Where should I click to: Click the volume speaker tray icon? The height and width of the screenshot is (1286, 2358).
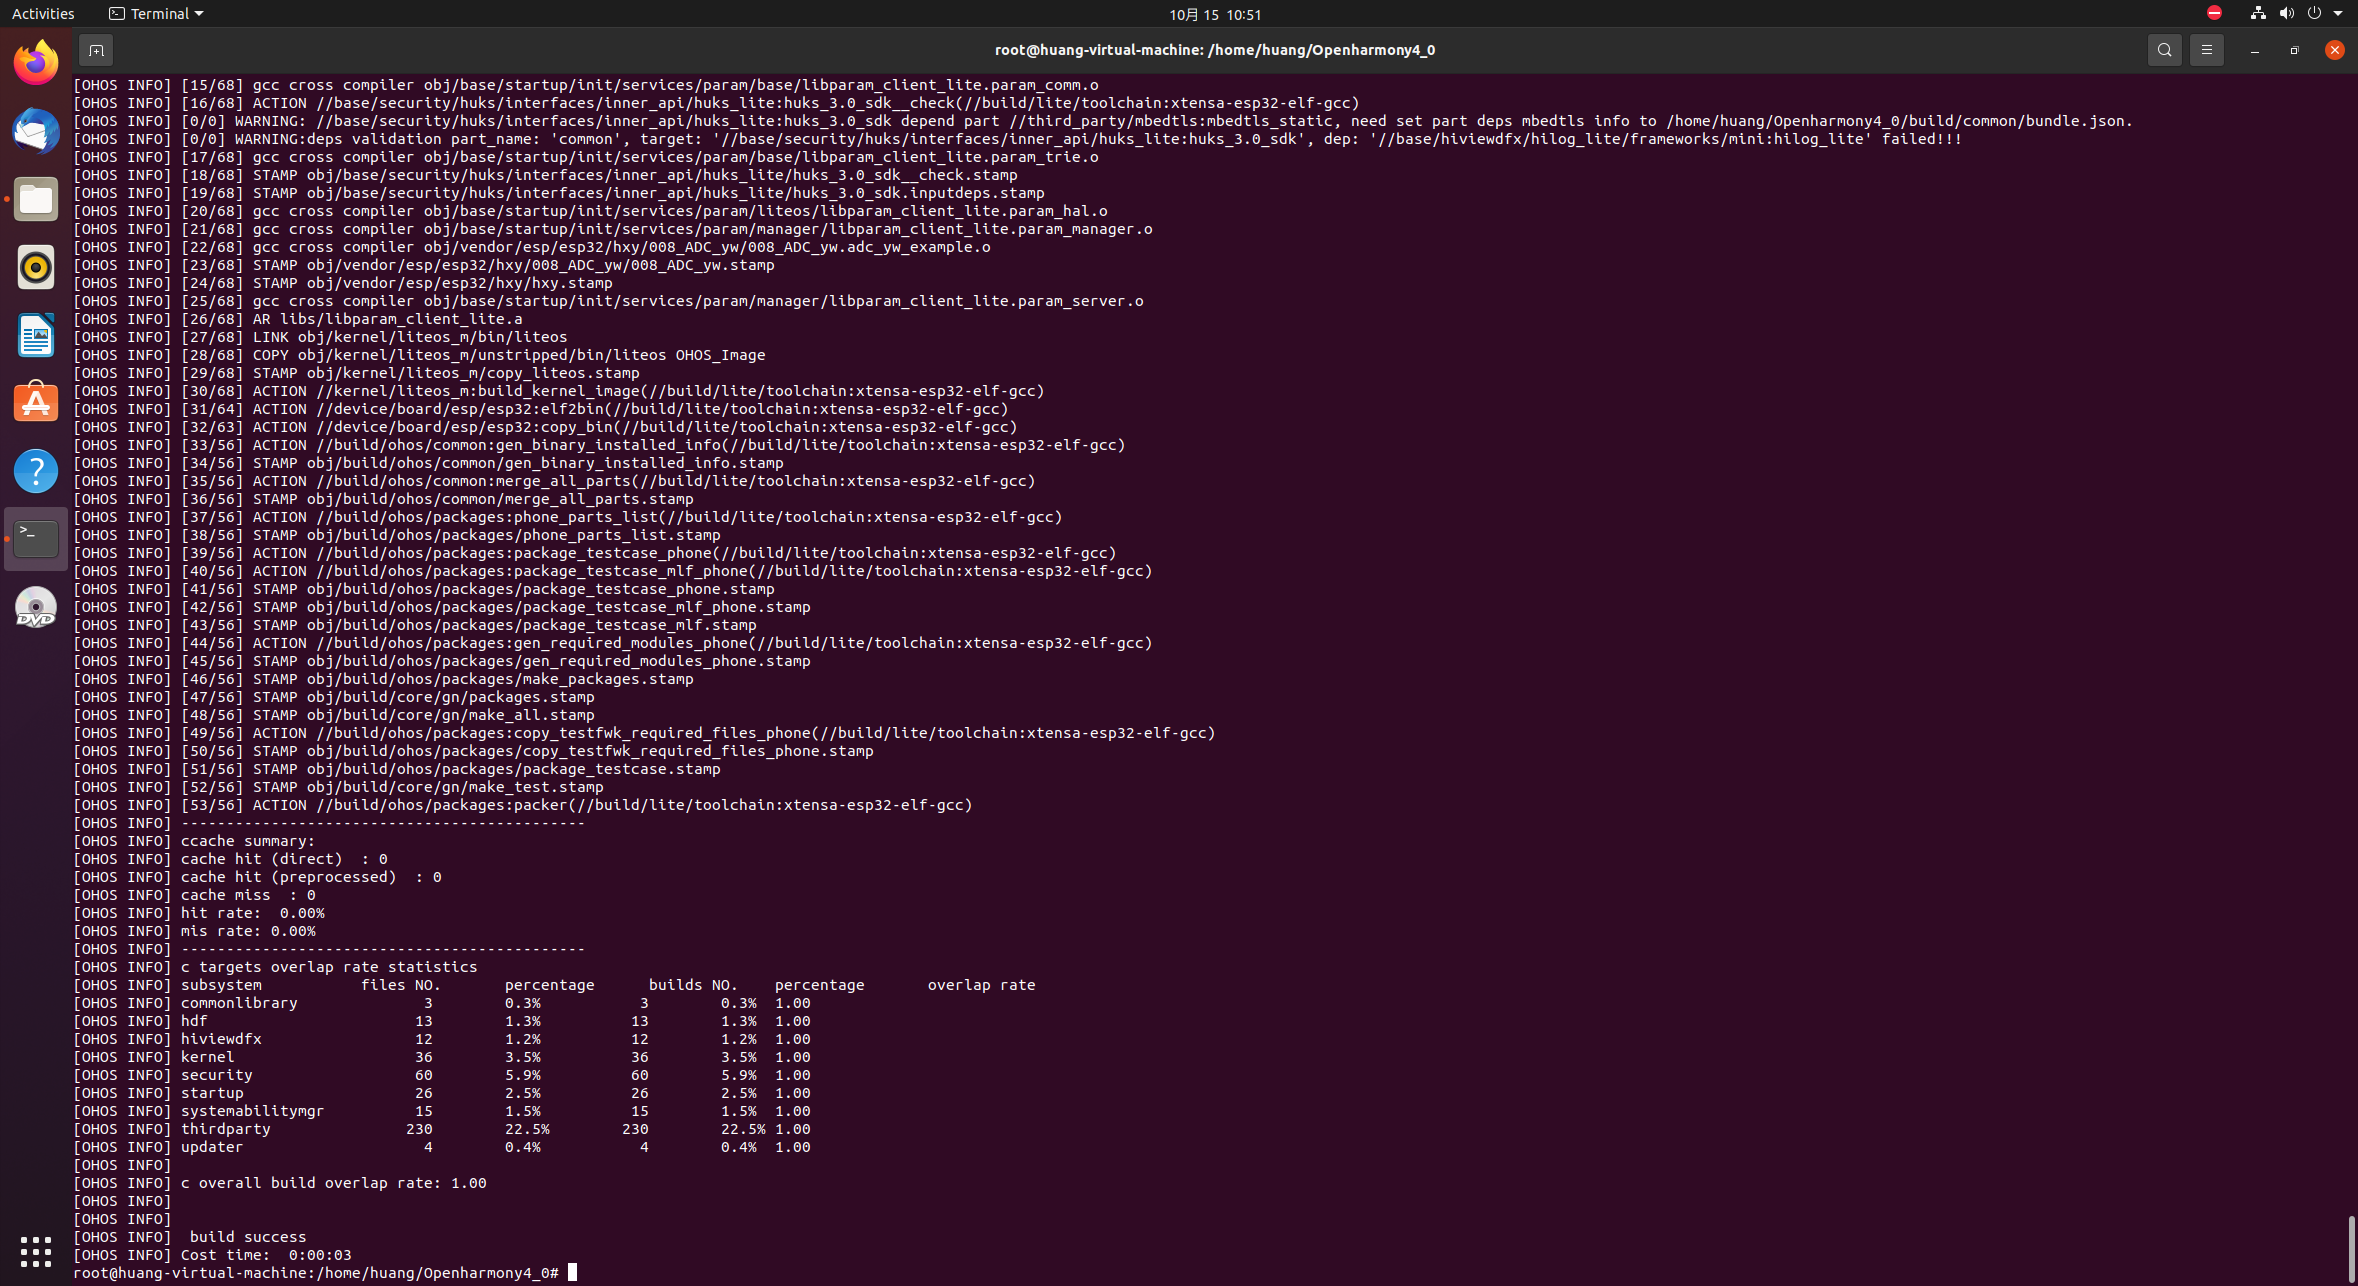point(2286,13)
